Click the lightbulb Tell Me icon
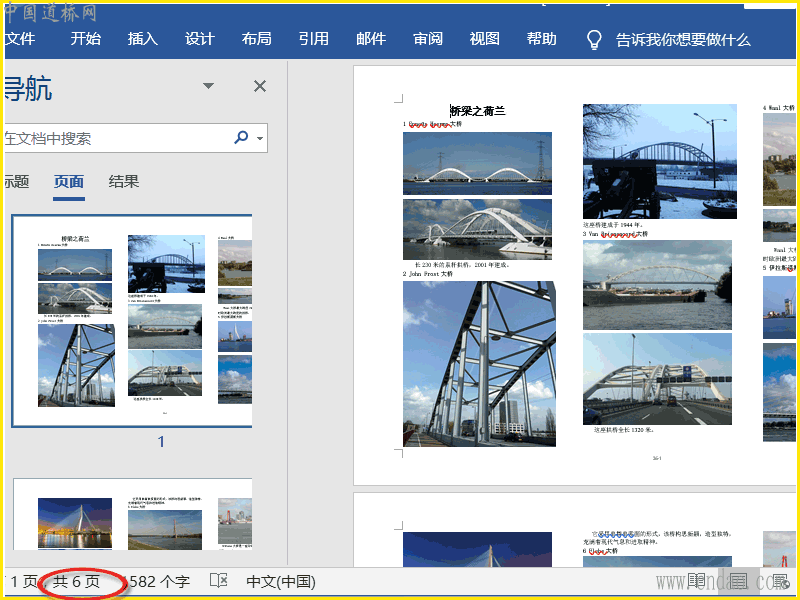This screenshot has width=800, height=600. tap(594, 40)
